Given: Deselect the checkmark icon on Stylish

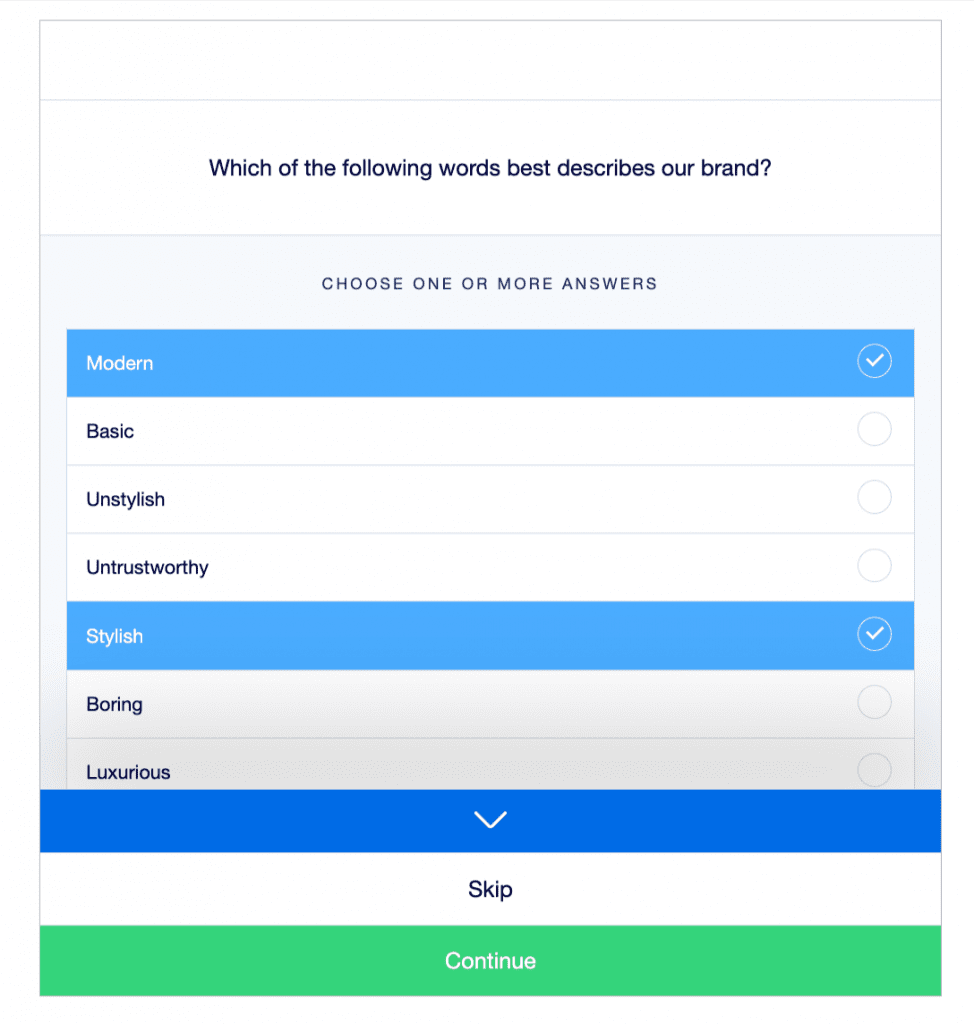Looking at the screenshot, I should [x=875, y=634].
